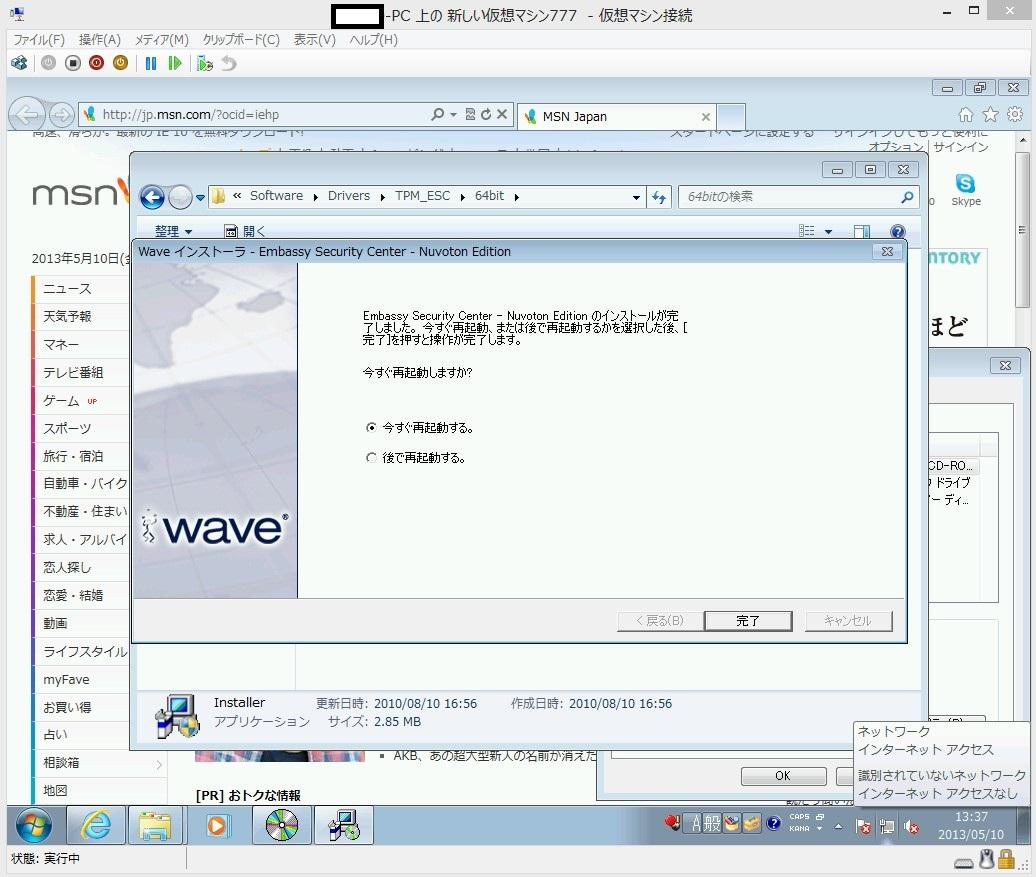Open Windows Explorer folder taskbar icon
Viewport: 1036px width, 877px height.
click(x=155, y=825)
